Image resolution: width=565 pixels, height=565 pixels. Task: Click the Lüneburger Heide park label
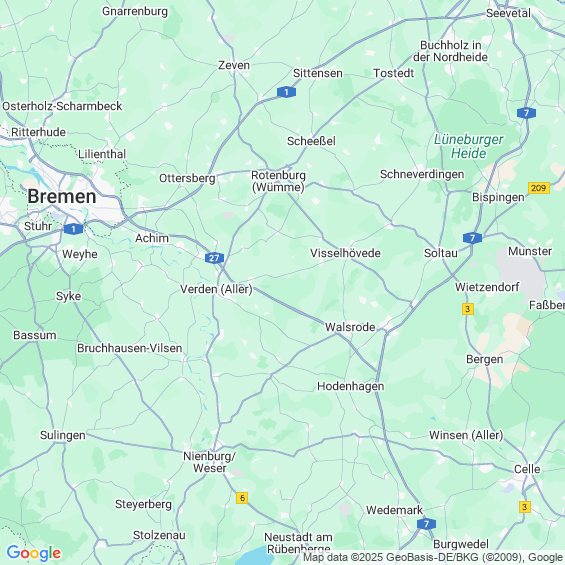tap(468, 146)
